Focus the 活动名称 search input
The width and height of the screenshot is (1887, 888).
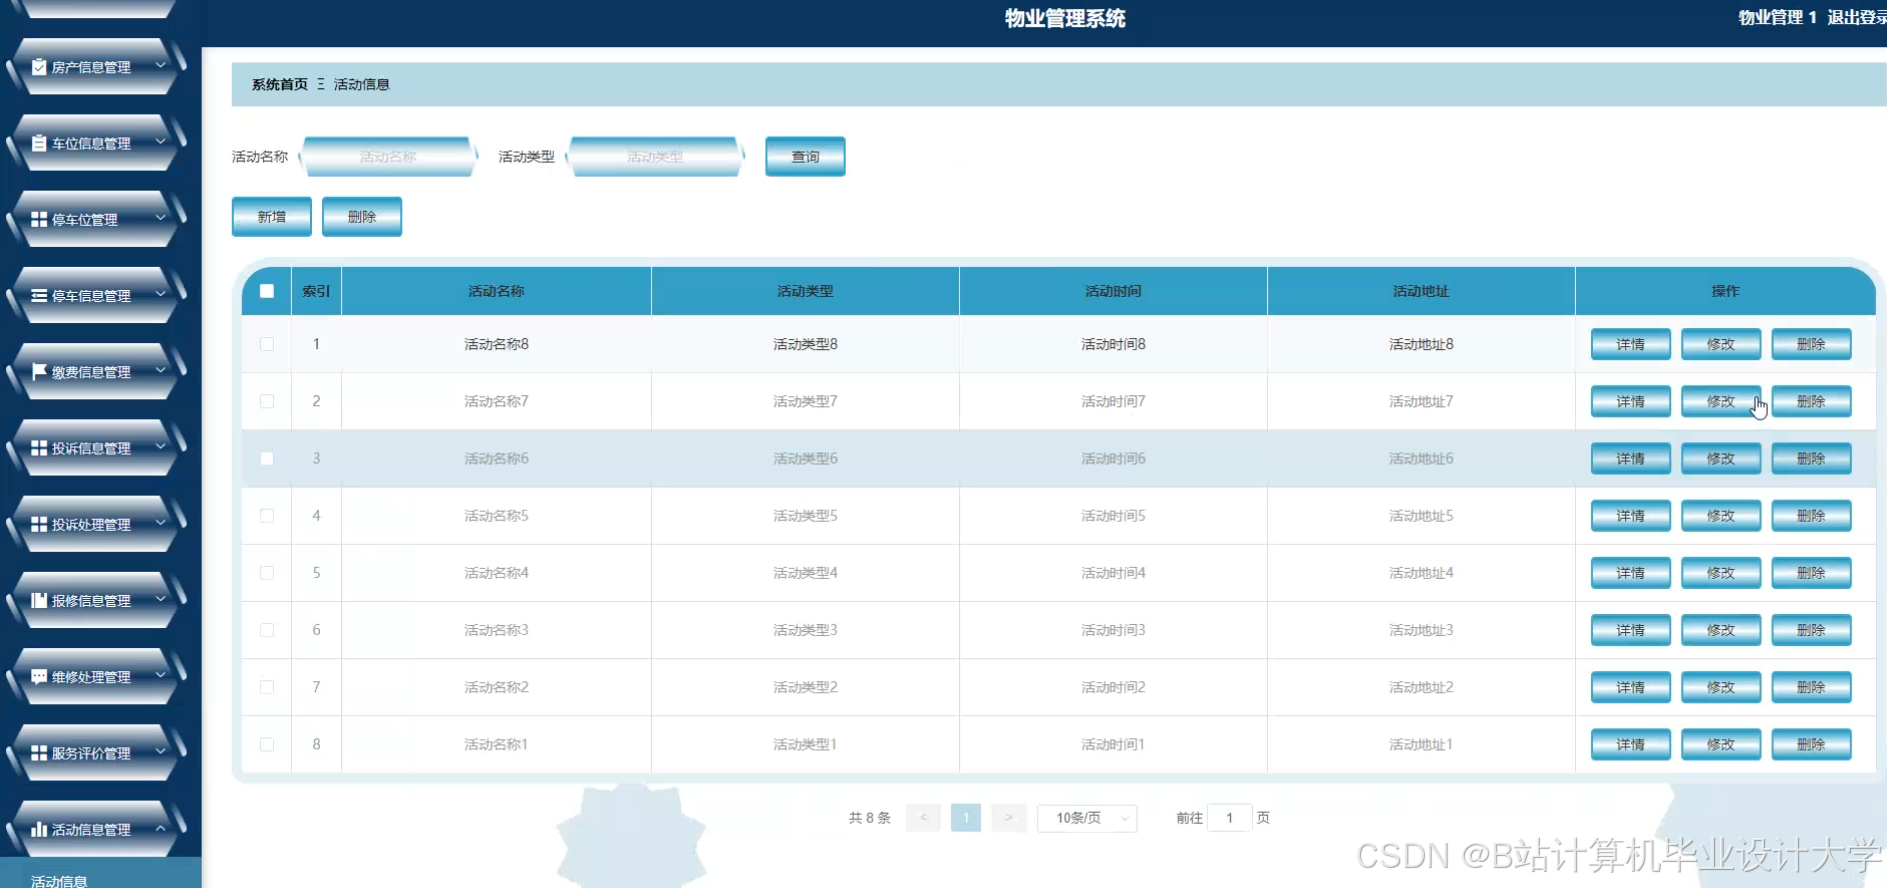pyautogui.click(x=388, y=157)
